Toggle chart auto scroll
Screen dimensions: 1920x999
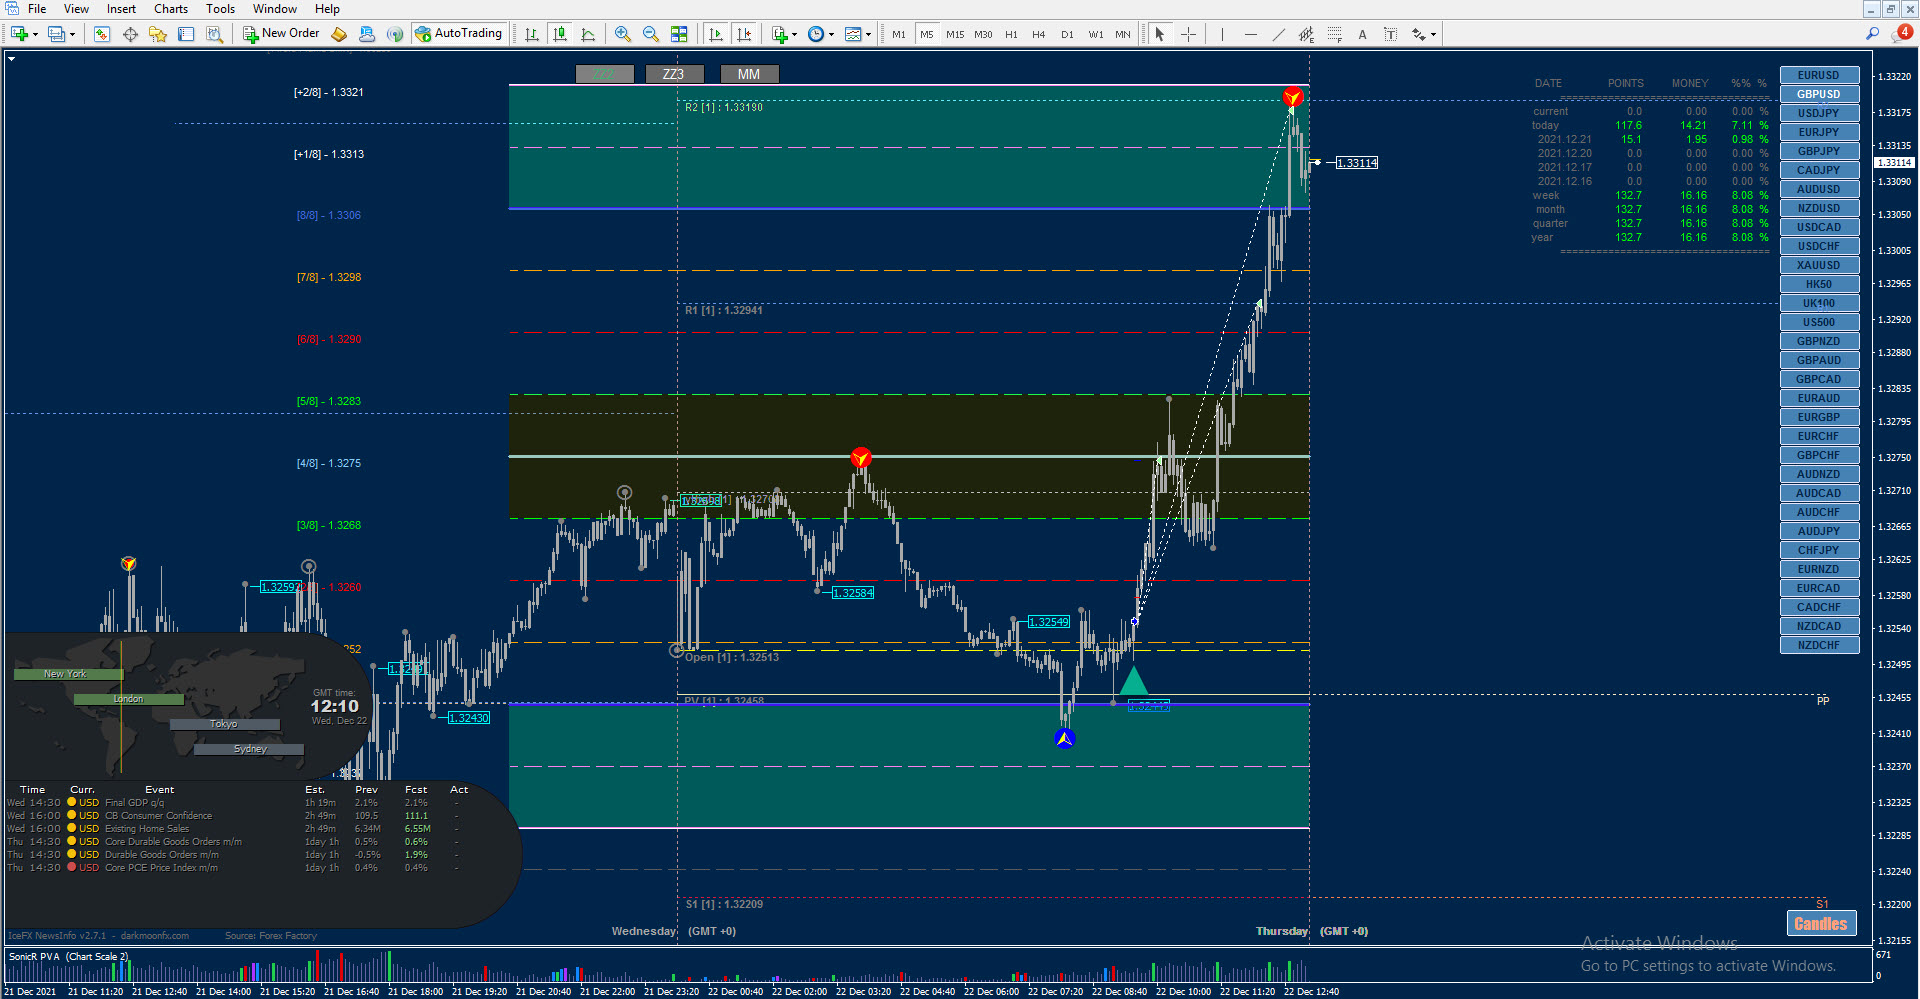pos(716,34)
